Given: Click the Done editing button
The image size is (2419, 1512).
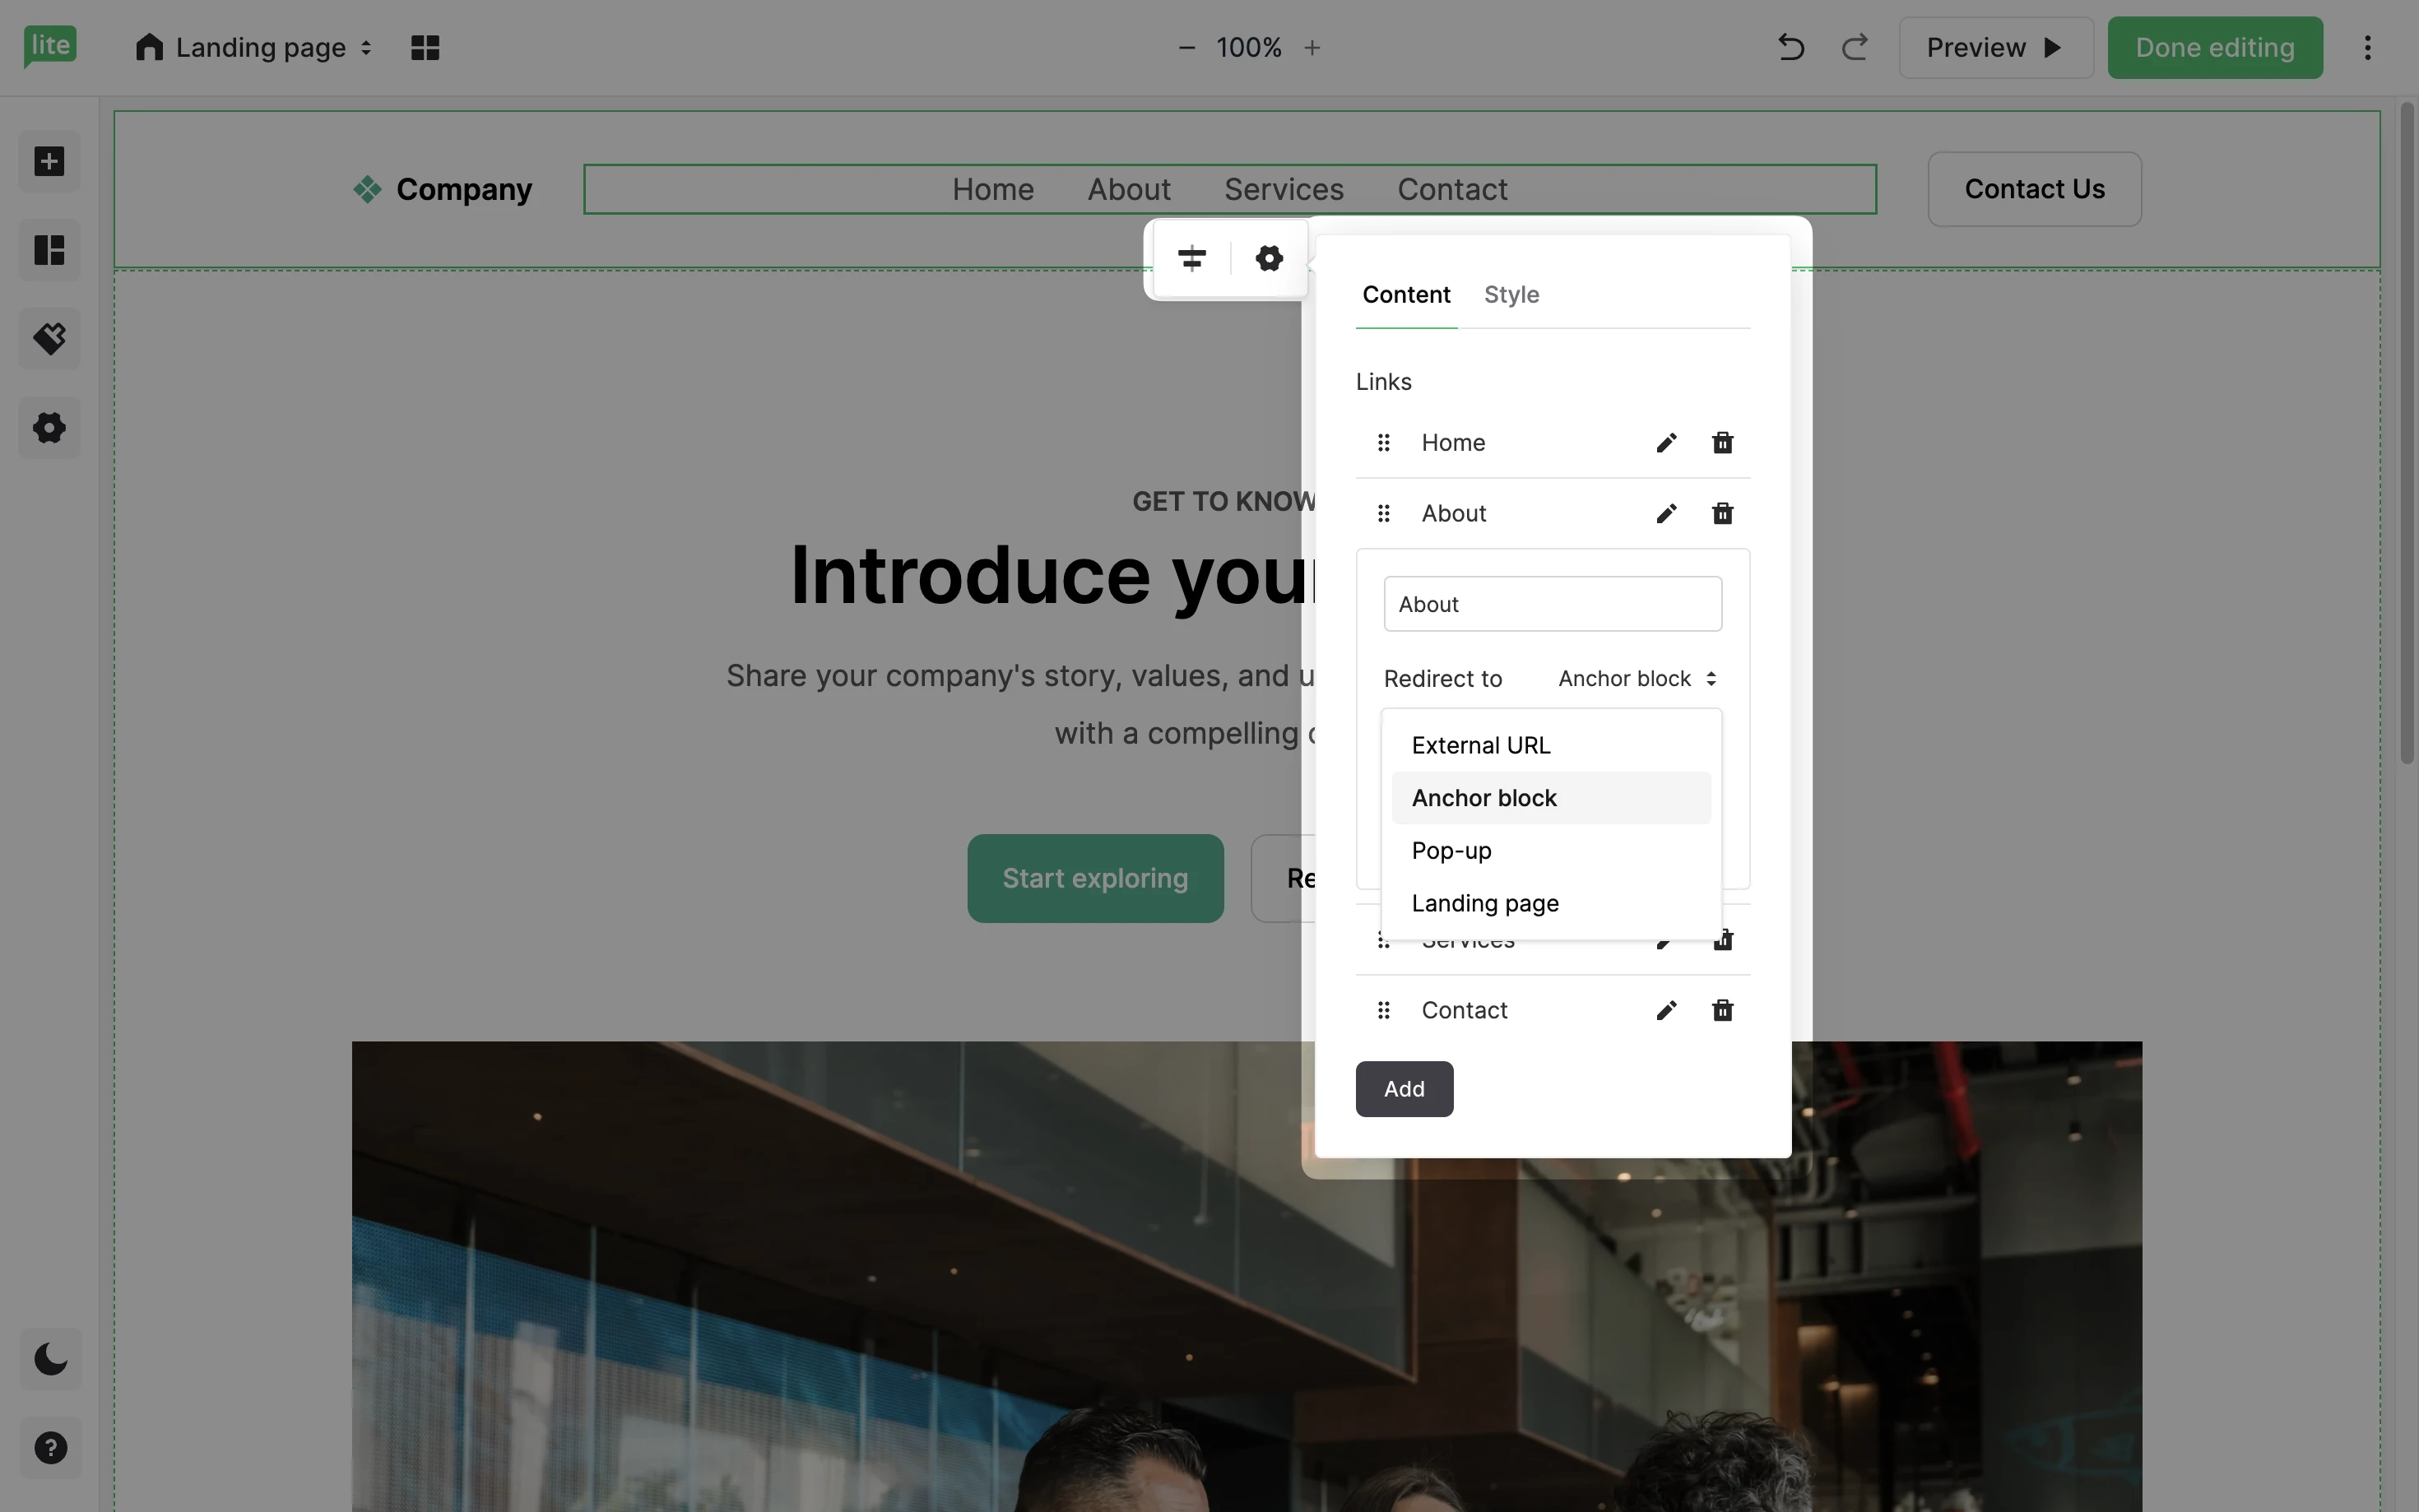Looking at the screenshot, I should tap(2214, 48).
